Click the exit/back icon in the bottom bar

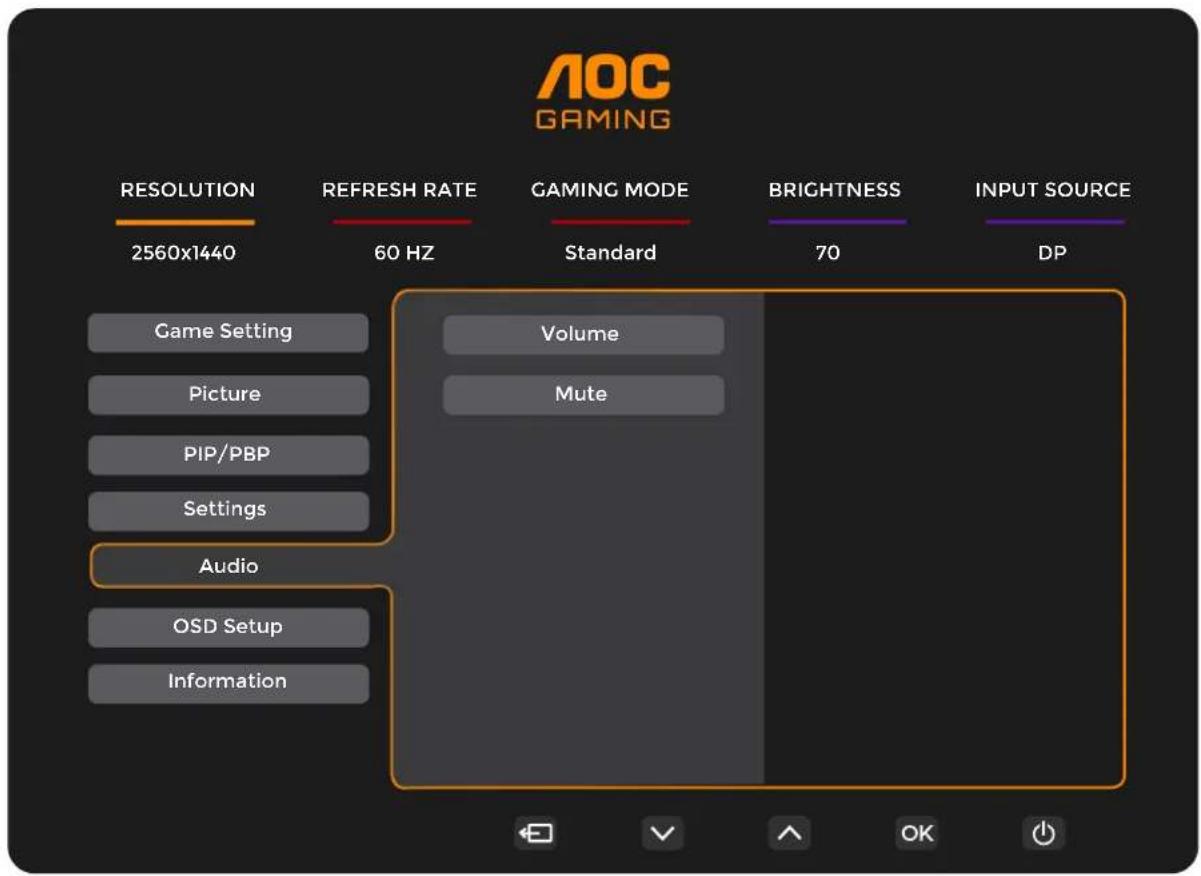pos(536,833)
